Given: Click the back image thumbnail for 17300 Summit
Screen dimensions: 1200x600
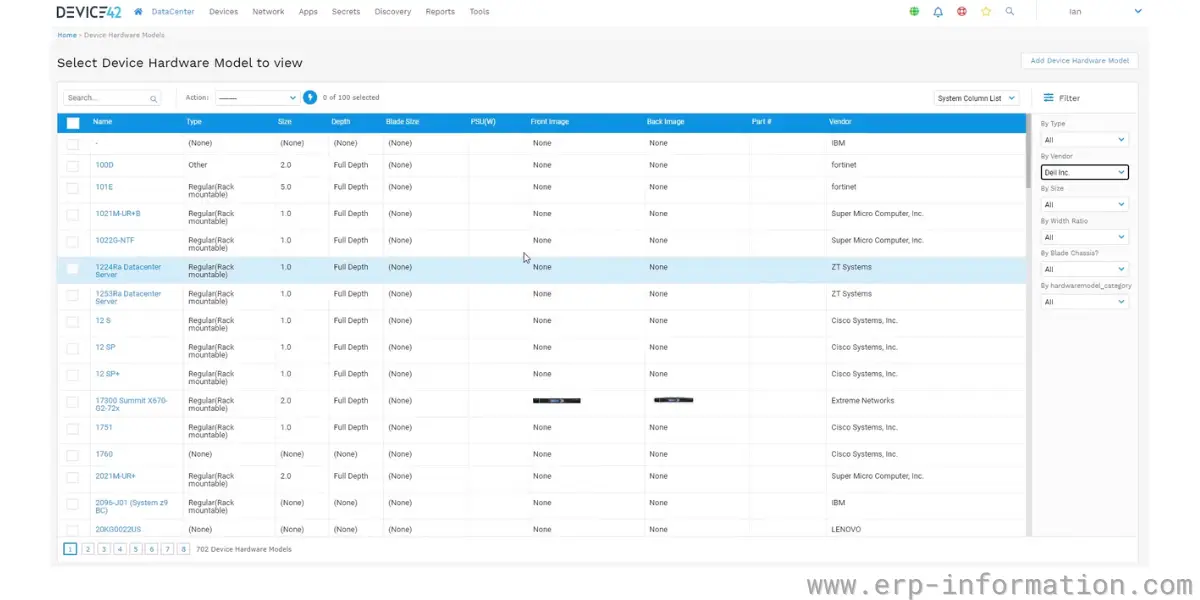Looking at the screenshot, I should tap(673, 400).
